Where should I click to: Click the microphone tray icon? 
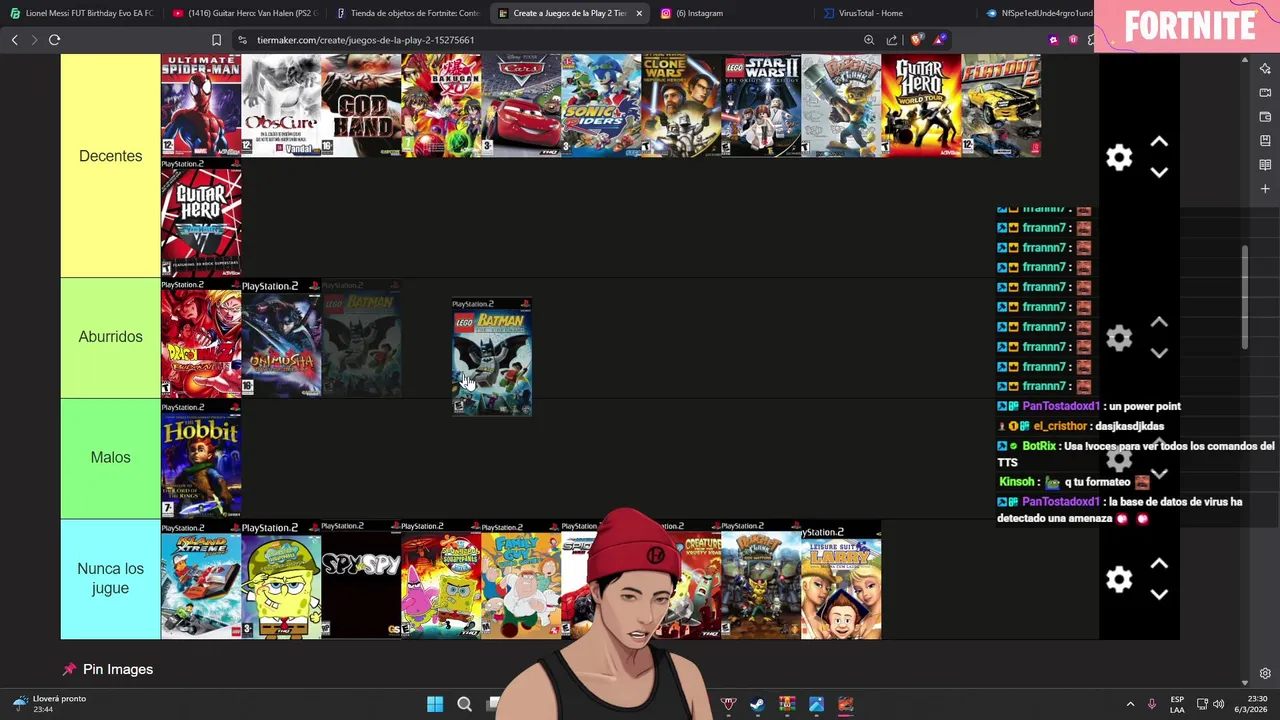tap(1152, 704)
